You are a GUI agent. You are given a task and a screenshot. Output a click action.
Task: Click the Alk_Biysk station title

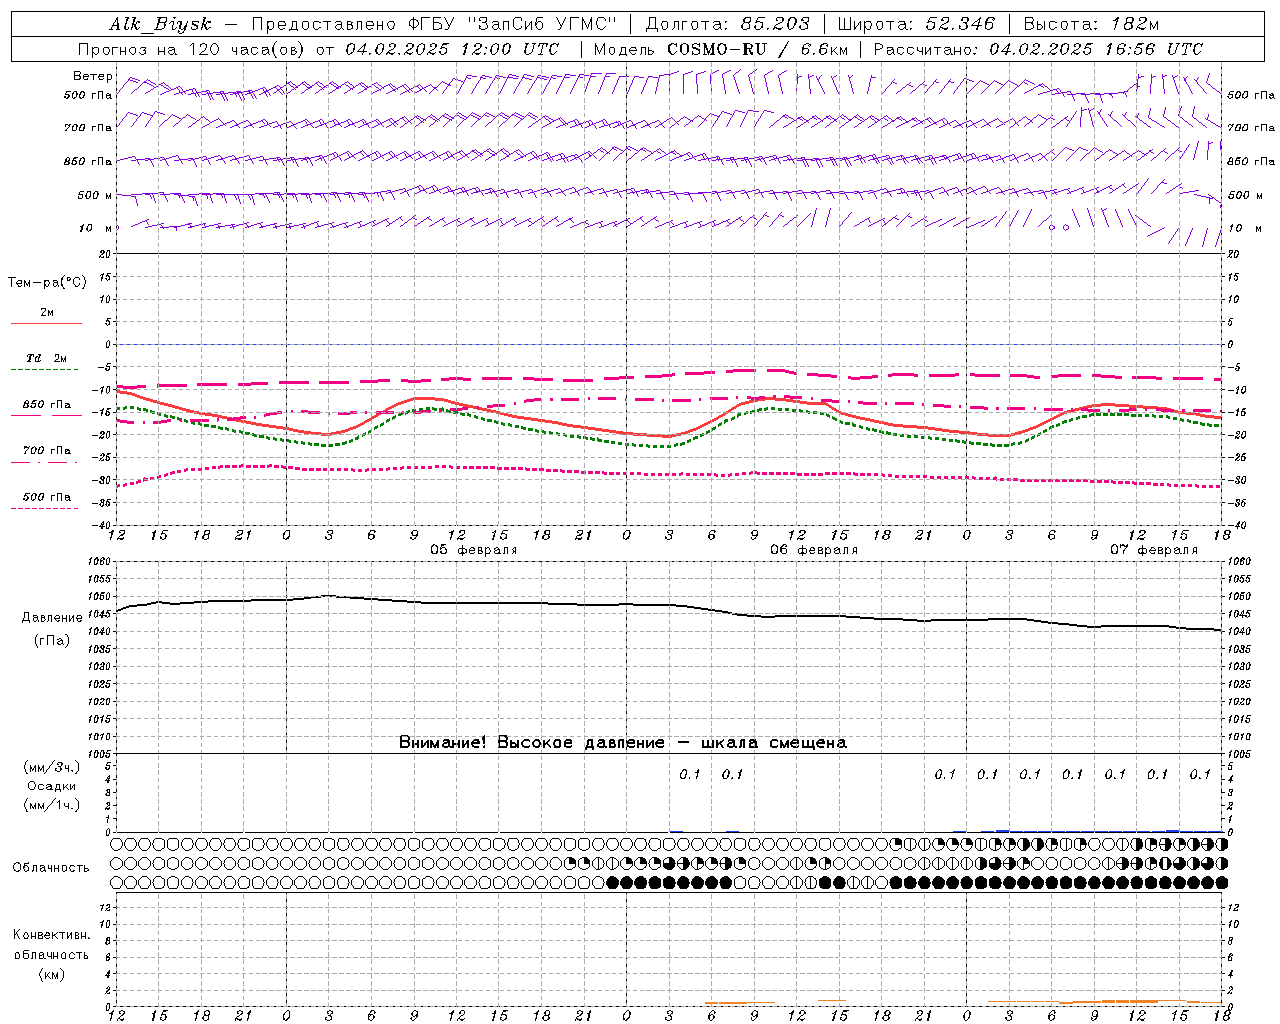[160, 24]
